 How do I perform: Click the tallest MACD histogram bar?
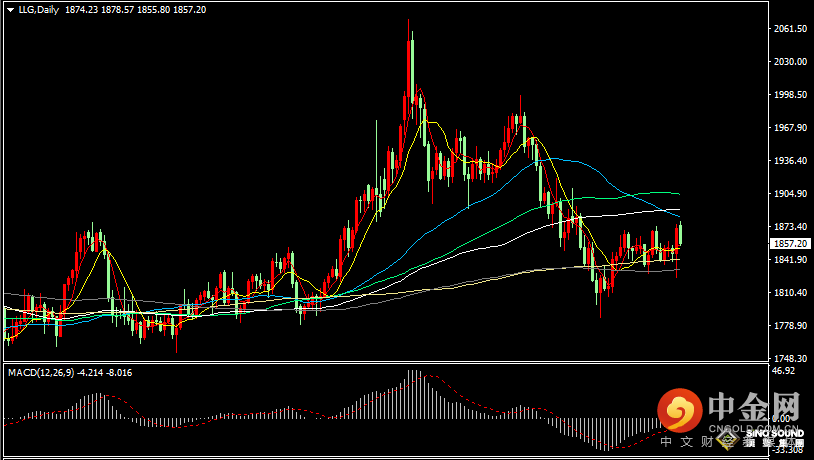click(412, 394)
